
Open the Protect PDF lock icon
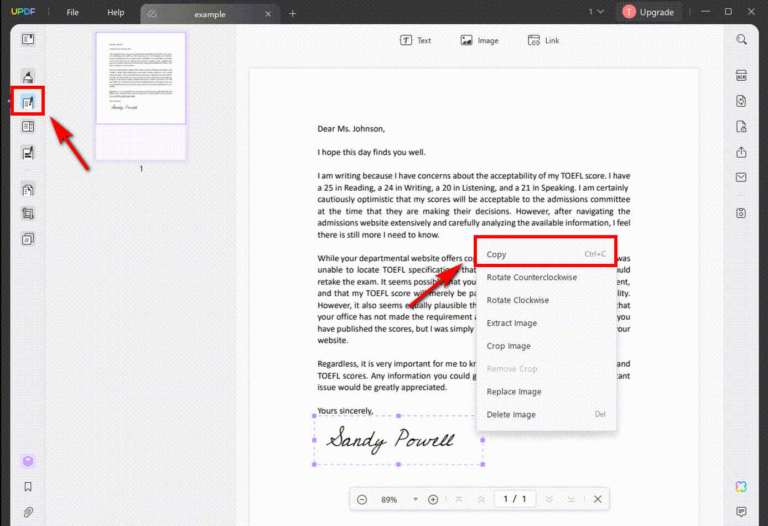[x=741, y=127]
